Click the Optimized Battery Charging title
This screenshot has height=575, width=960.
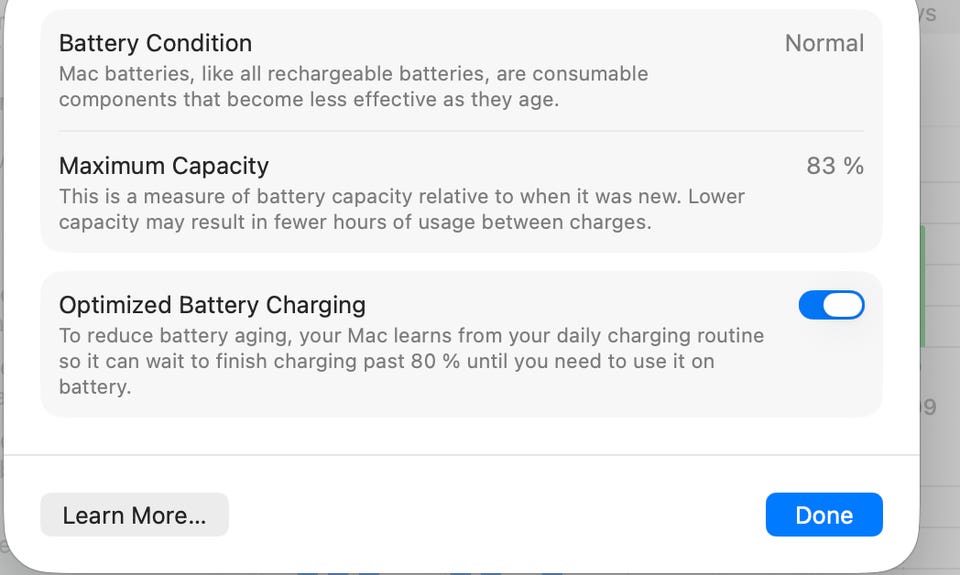pos(212,305)
